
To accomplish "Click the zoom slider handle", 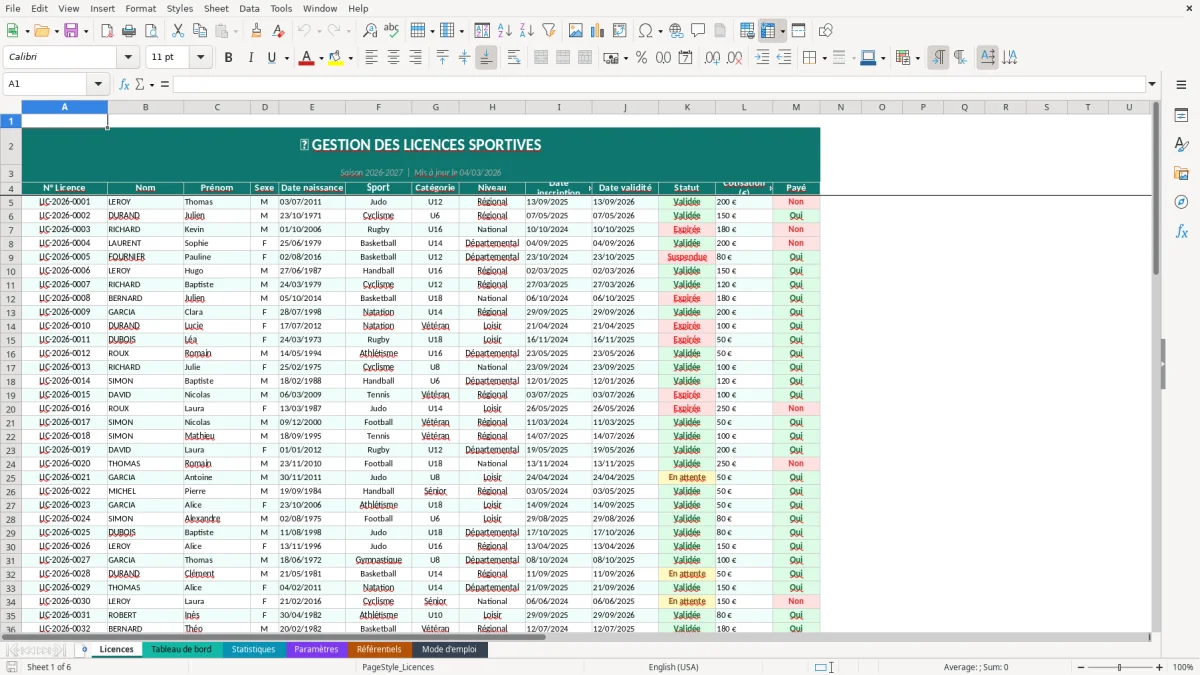I will click(1119, 667).
